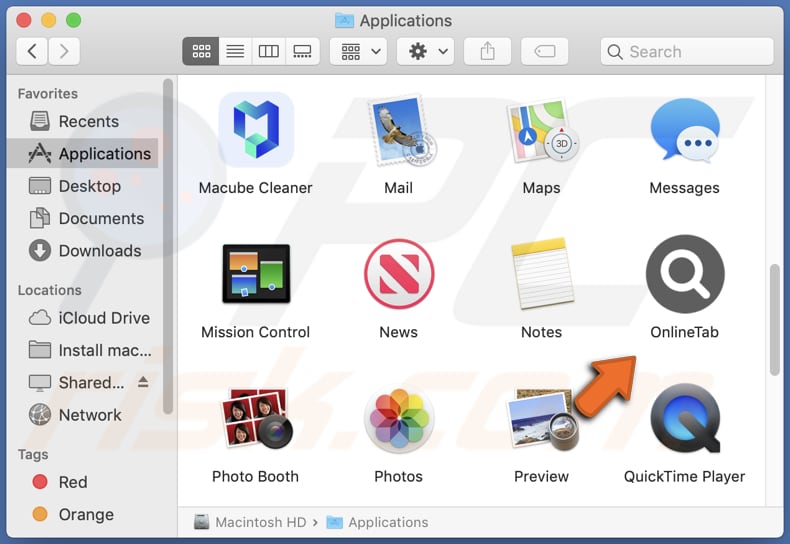Click the Search field
This screenshot has width=790, height=544.
click(x=687, y=51)
